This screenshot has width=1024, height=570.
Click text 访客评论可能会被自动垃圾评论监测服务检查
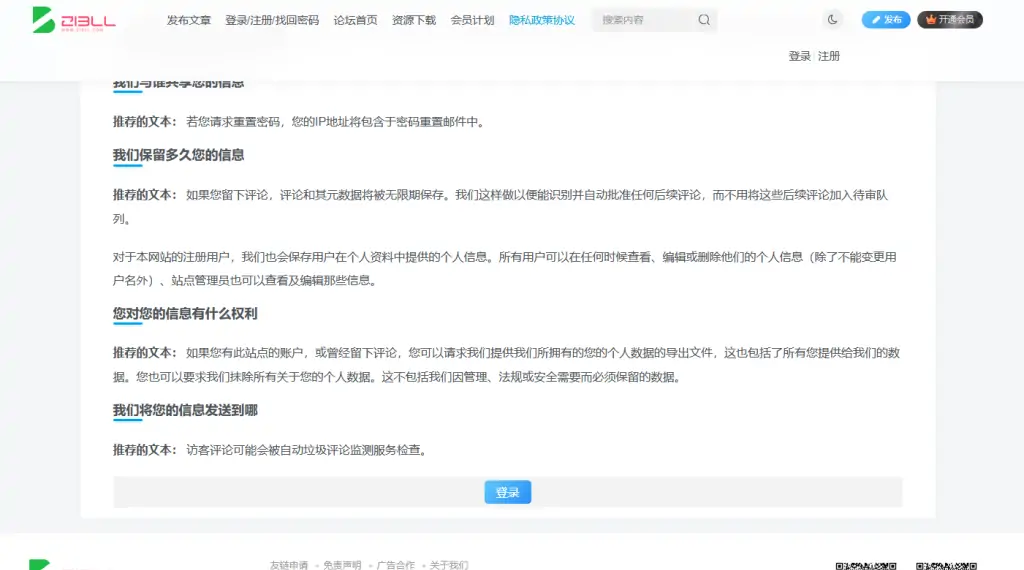304,450
